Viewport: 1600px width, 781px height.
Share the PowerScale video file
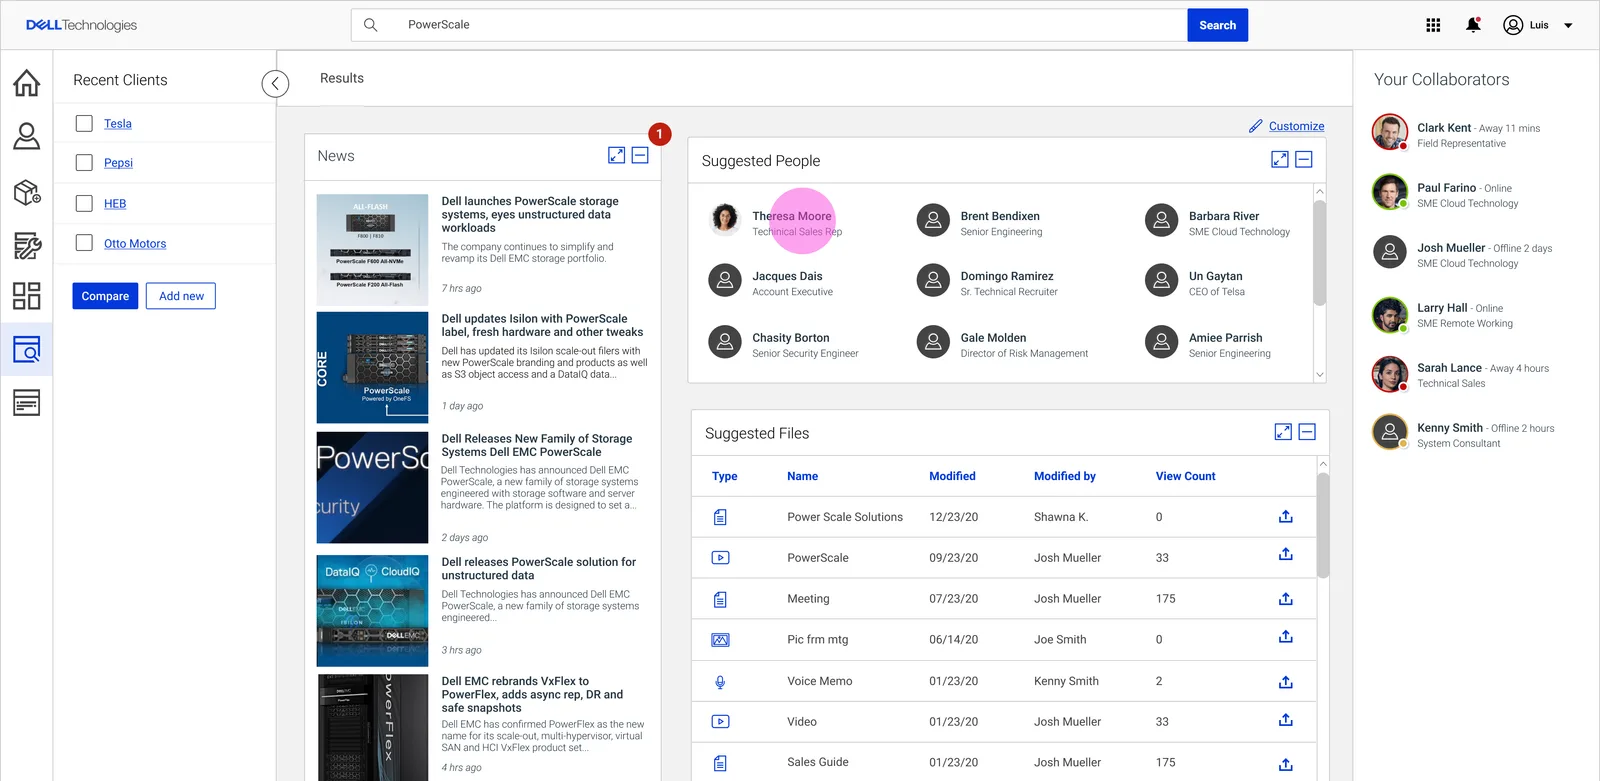tap(1286, 554)
